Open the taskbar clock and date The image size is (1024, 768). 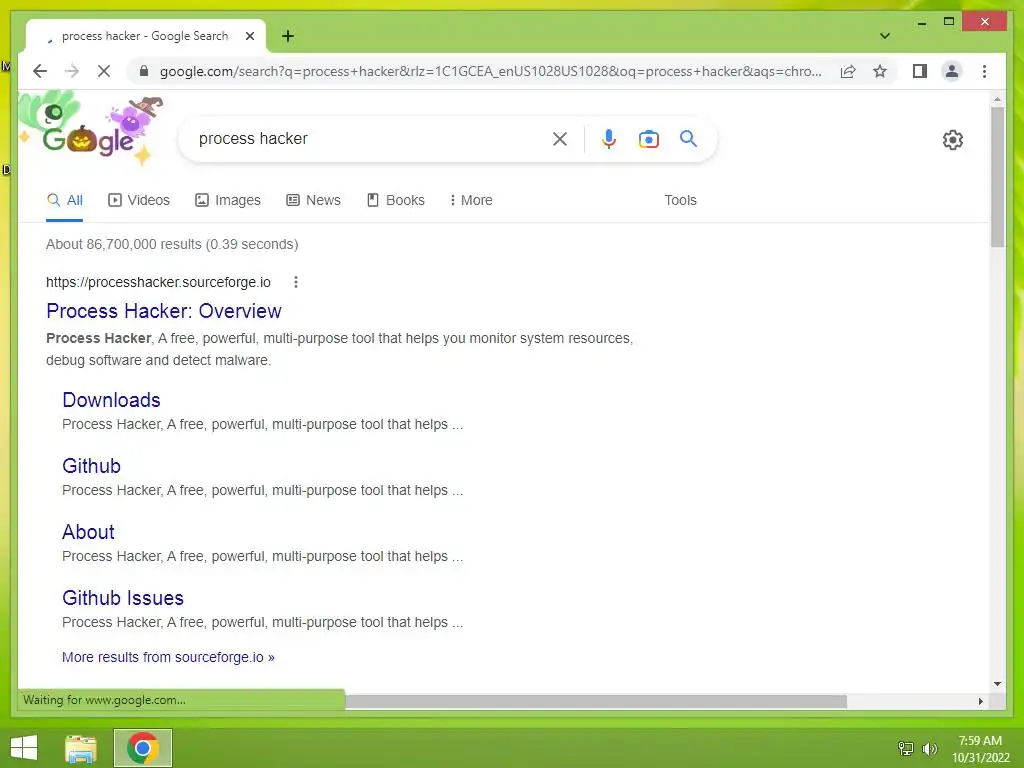coord(980,749)
